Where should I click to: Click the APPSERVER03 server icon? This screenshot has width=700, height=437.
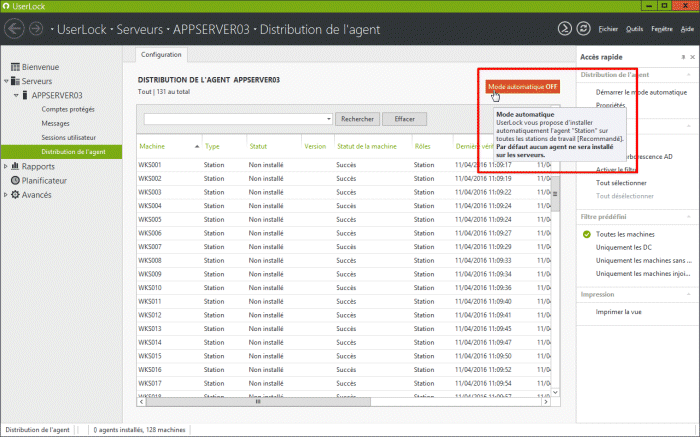tap(25, 95)
